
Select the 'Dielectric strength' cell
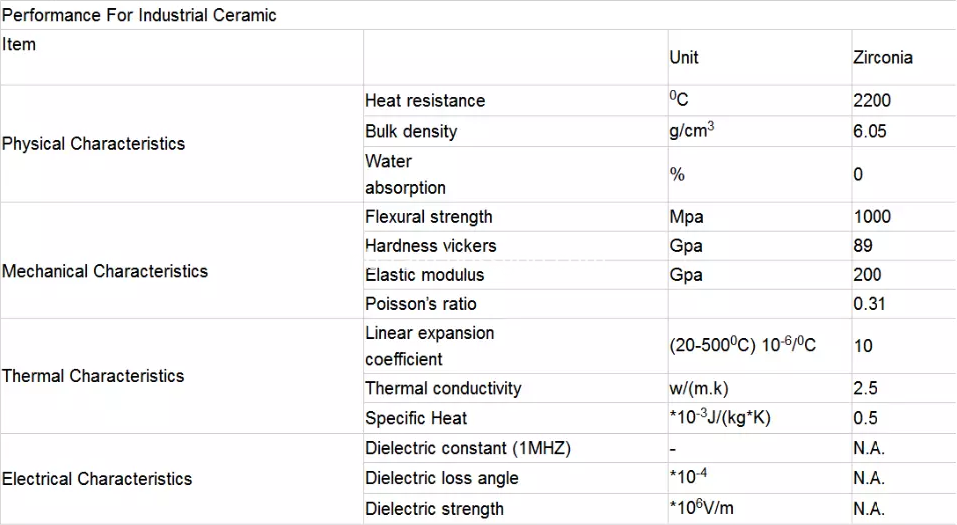pyautogui.click(x=516, y=509)
